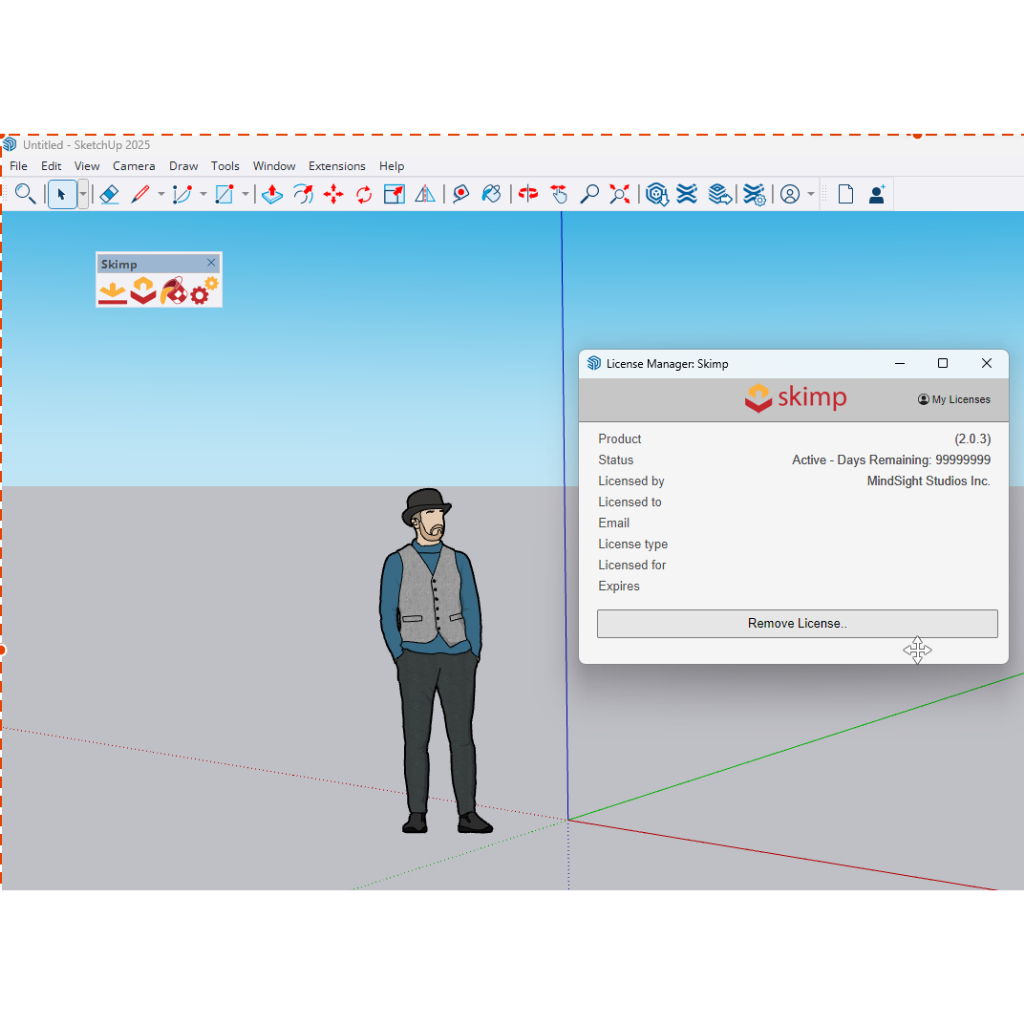Select the Rectangle shape tool
Image resolution: width=1024 pixels, height=1024 pixels.
pyautogui.click(x=225, y=194)
